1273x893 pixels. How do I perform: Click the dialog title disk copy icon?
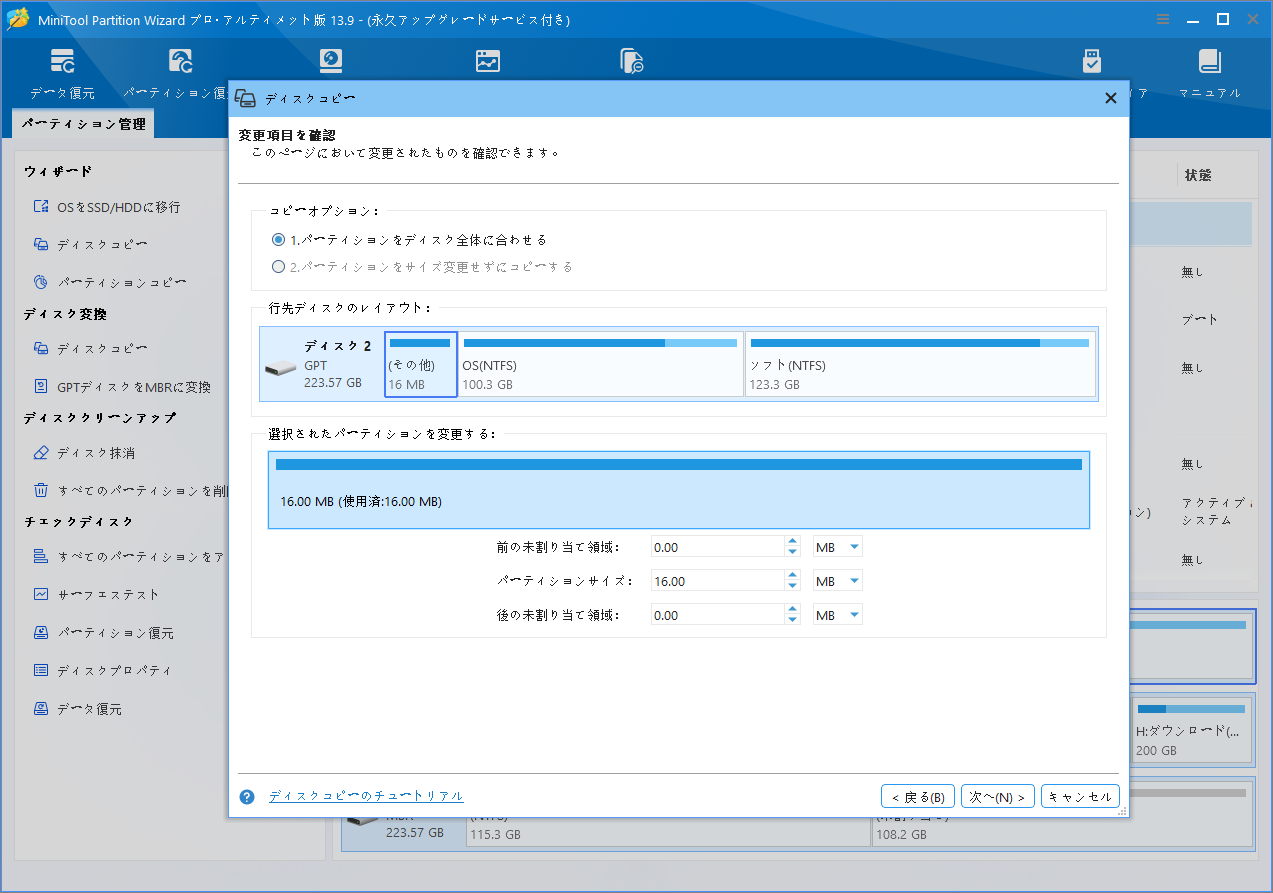pos(245,98)
